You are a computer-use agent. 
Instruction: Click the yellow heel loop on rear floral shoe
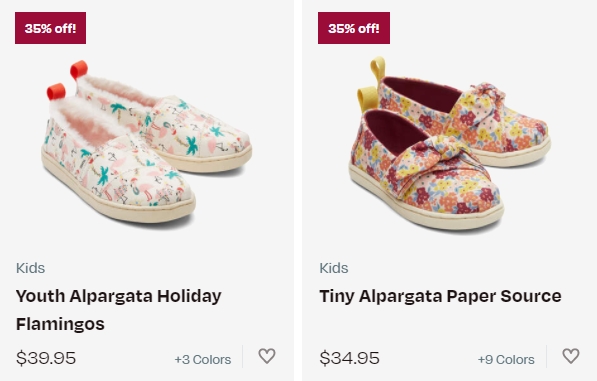pos(378,69)
